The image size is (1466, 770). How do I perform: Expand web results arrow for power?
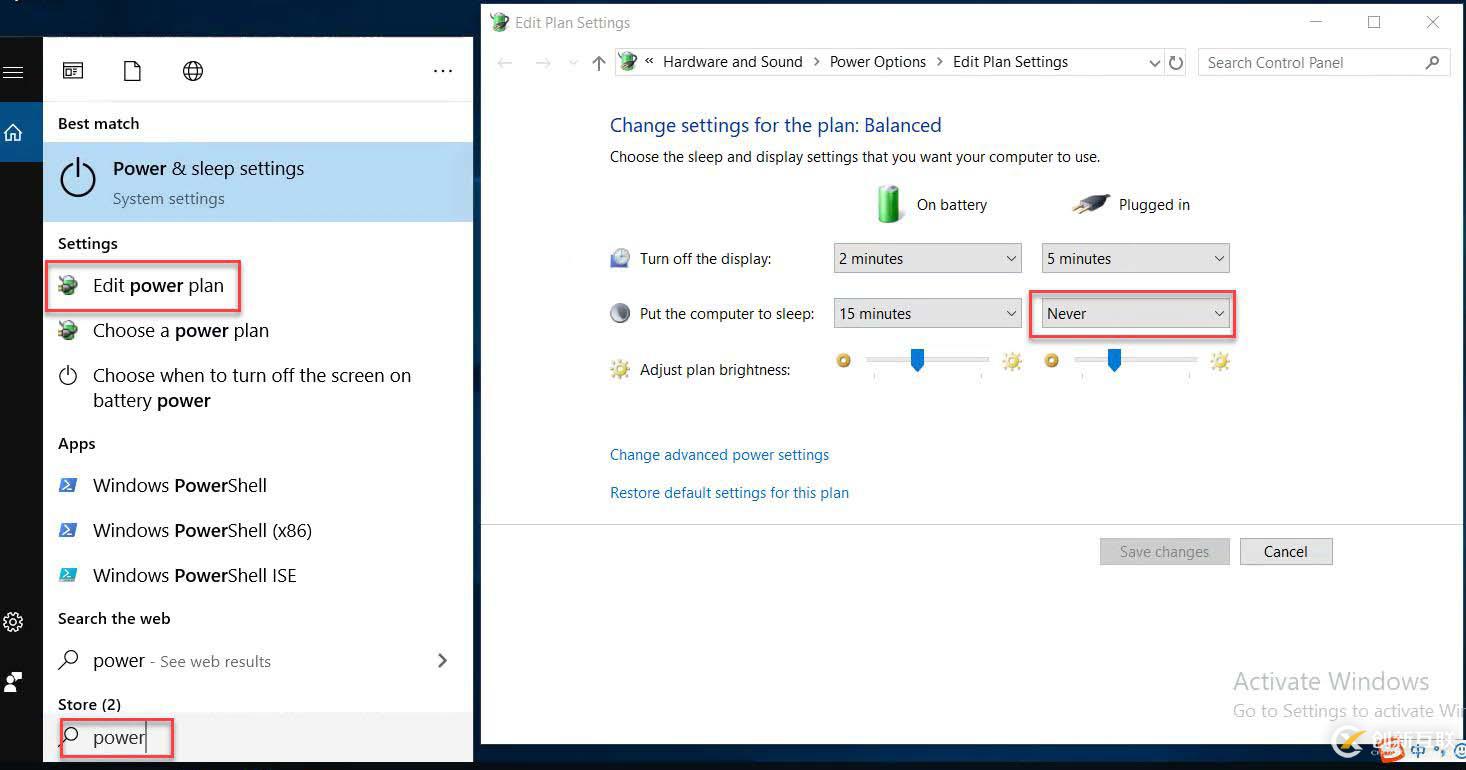coord(442,661)
